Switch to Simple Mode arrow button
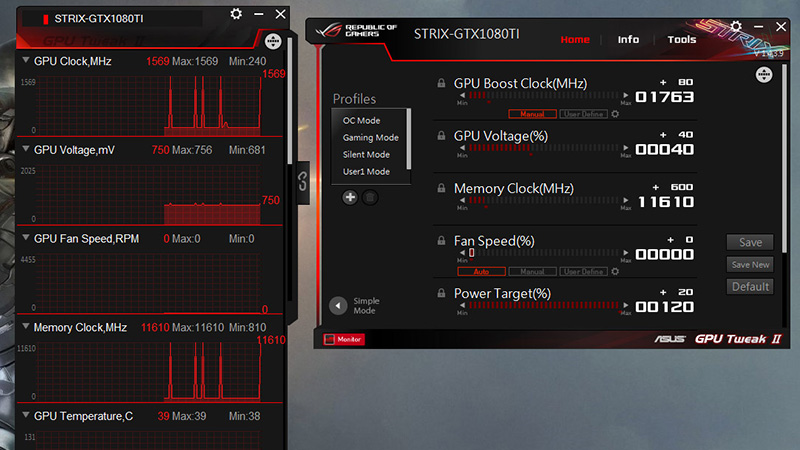This screenshot has height=450, width=800. point(338,306)
